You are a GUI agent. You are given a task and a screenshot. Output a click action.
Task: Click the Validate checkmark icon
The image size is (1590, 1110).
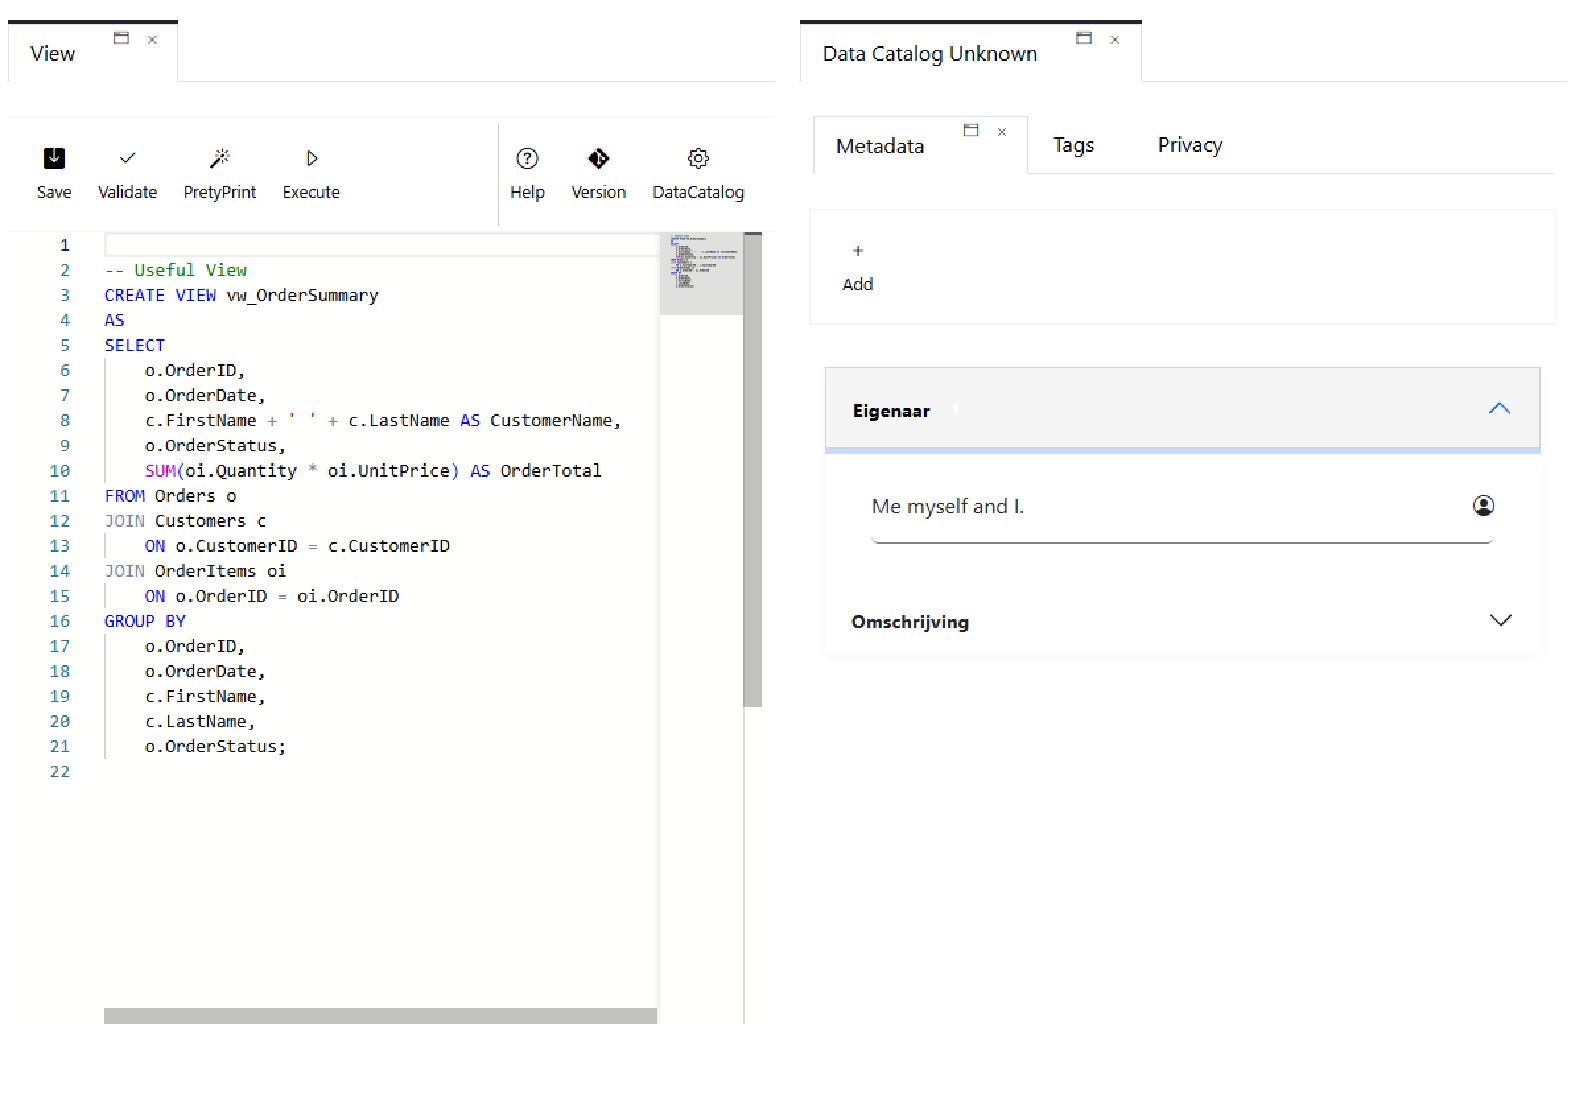[127, 158]
